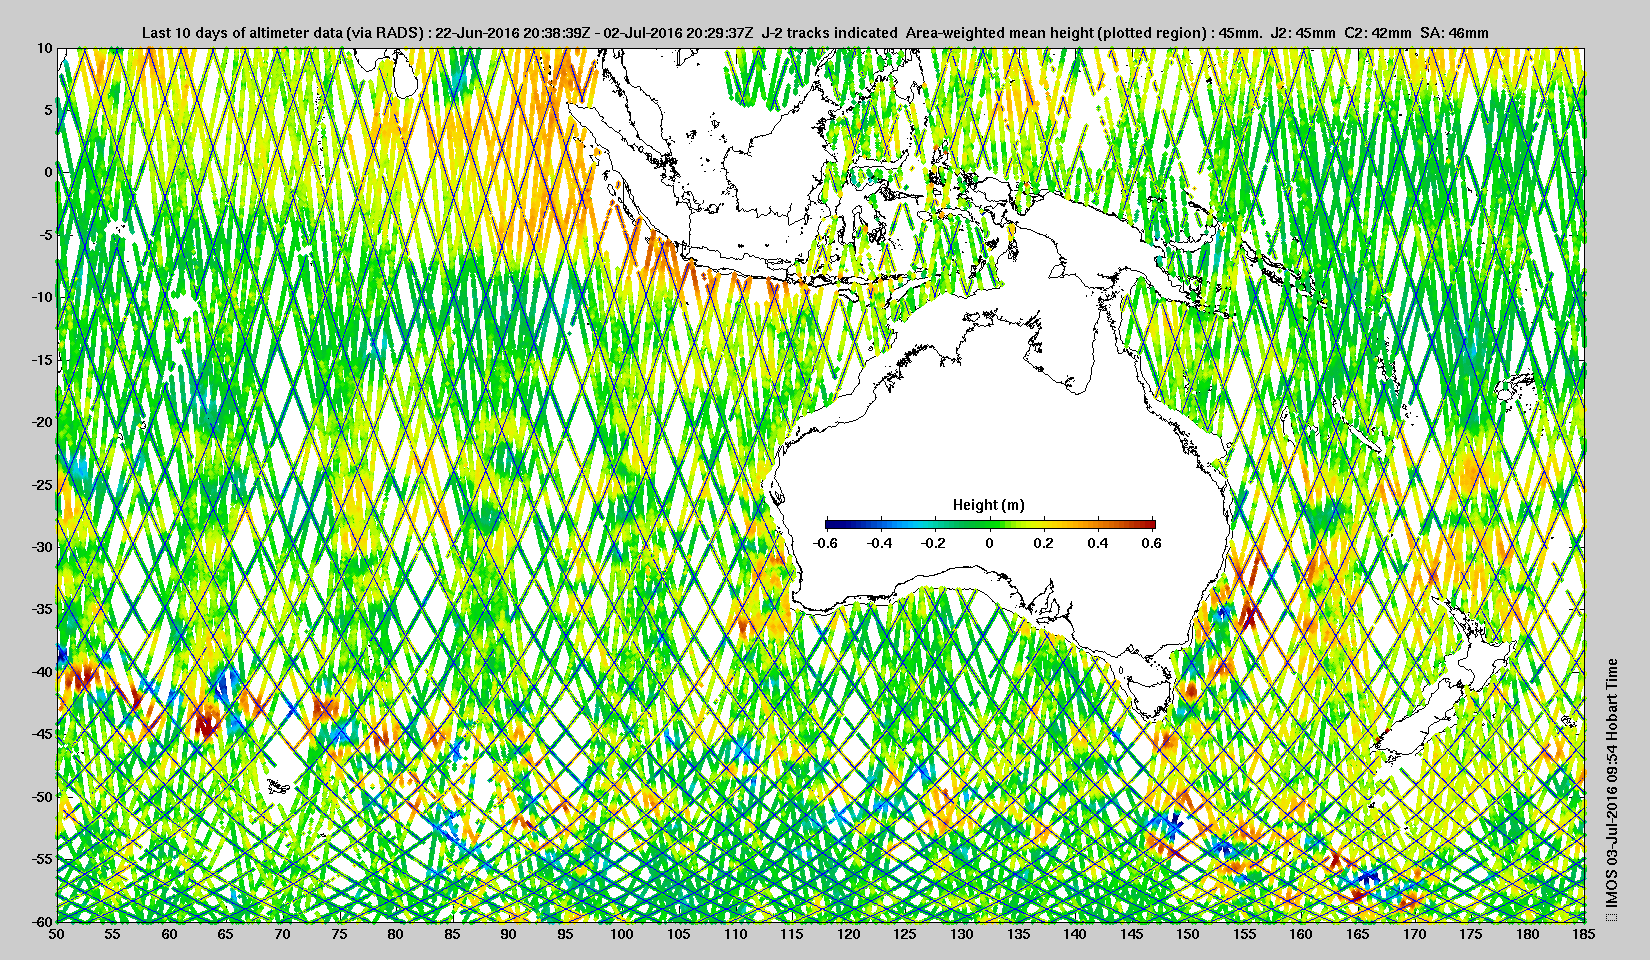Click latitude axis label '-5'
This screenshot has width=1650, height=960.
(x=46, y=235)
